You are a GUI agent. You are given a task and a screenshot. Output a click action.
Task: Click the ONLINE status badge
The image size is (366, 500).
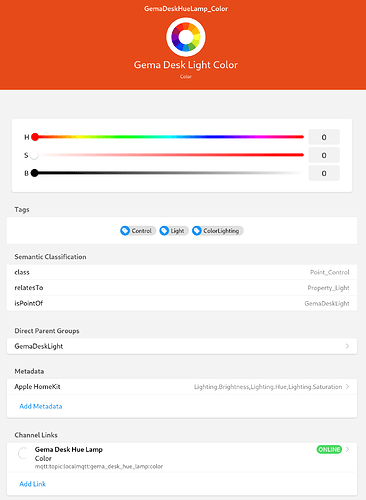[329, 449]
